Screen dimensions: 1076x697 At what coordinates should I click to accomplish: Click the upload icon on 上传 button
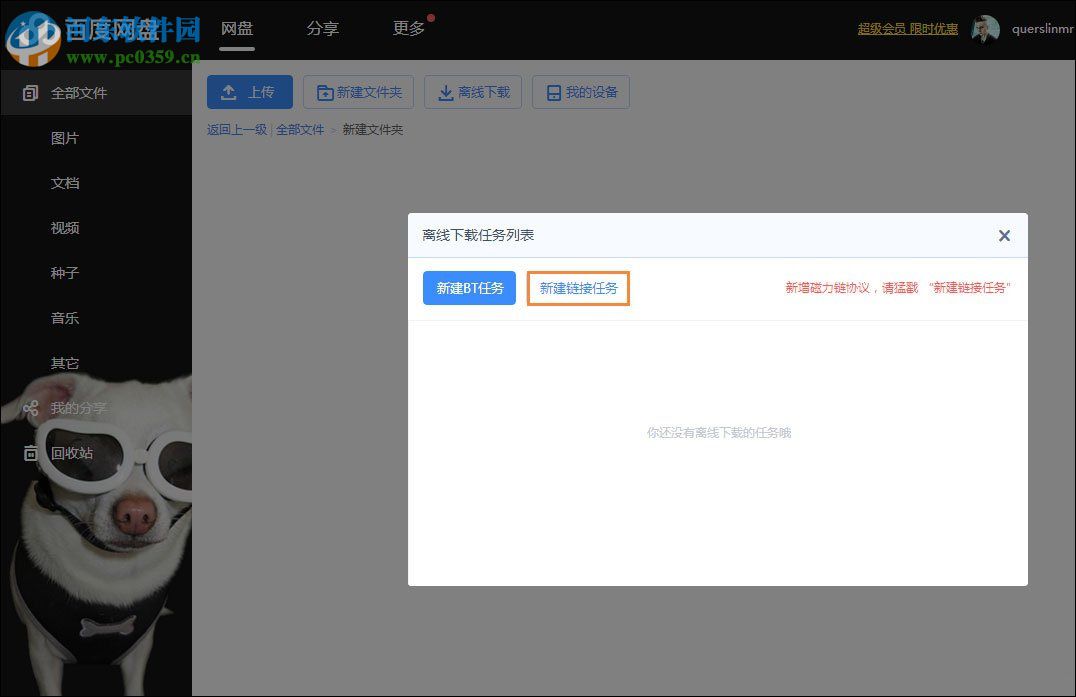pyautogui.click(x=227, y=91)
